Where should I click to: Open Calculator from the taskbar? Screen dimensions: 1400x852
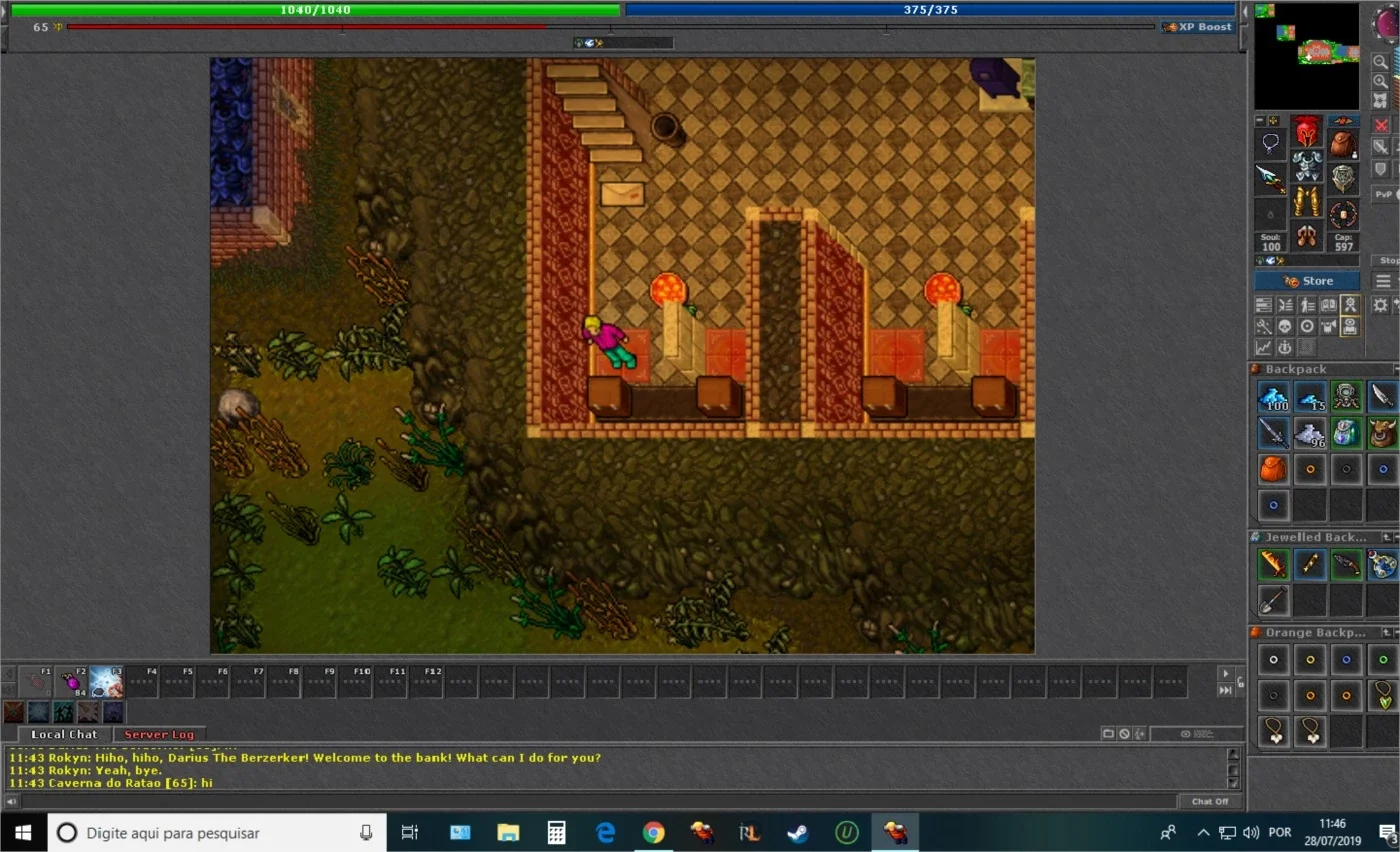(x=557, y=832)
